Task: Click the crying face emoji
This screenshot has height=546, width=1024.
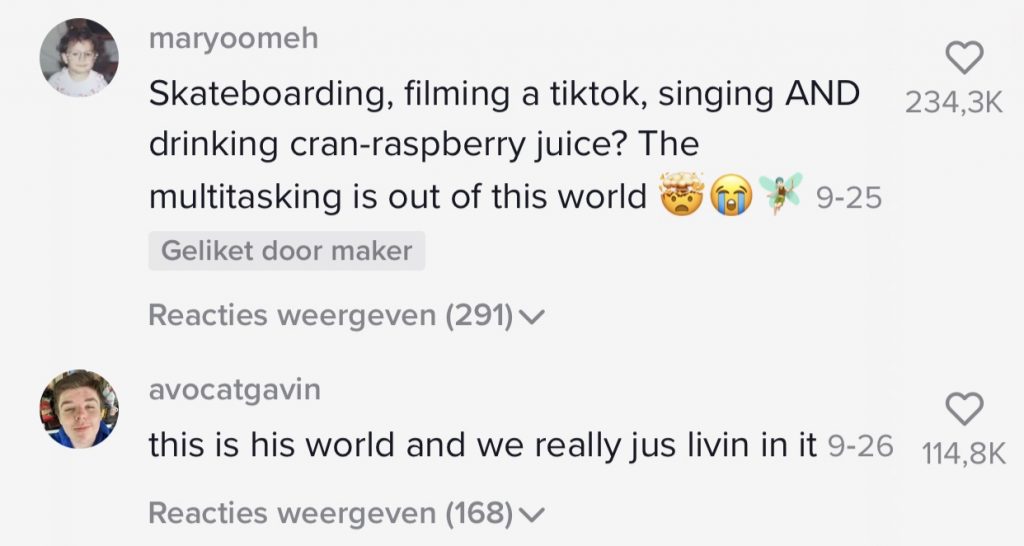Action: click(x=731, y=196)
